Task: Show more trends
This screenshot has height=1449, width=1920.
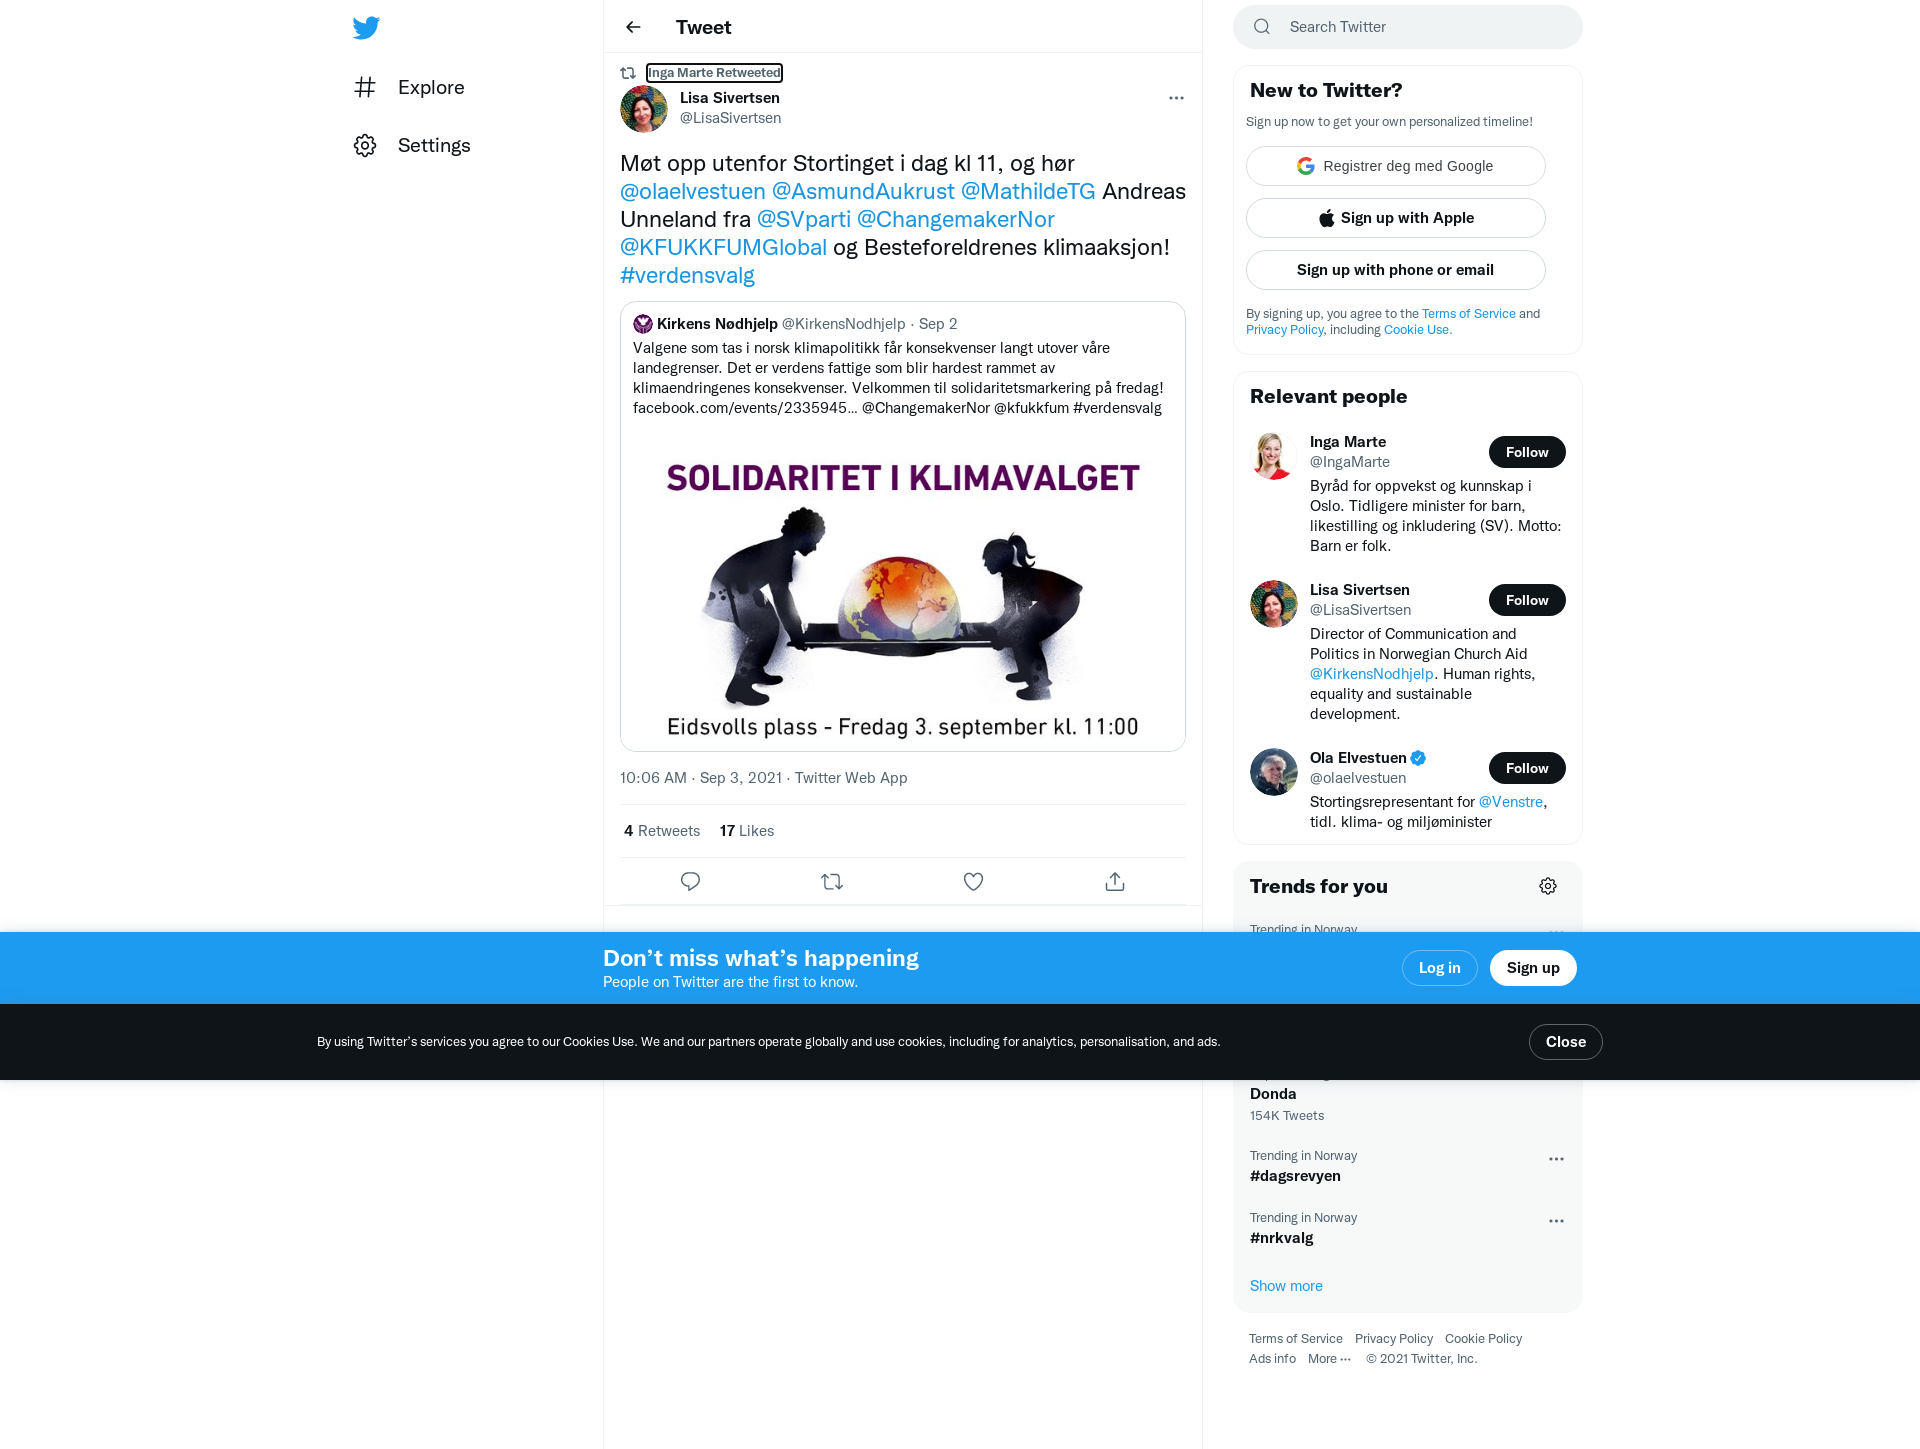Action: point(1286,1286)
